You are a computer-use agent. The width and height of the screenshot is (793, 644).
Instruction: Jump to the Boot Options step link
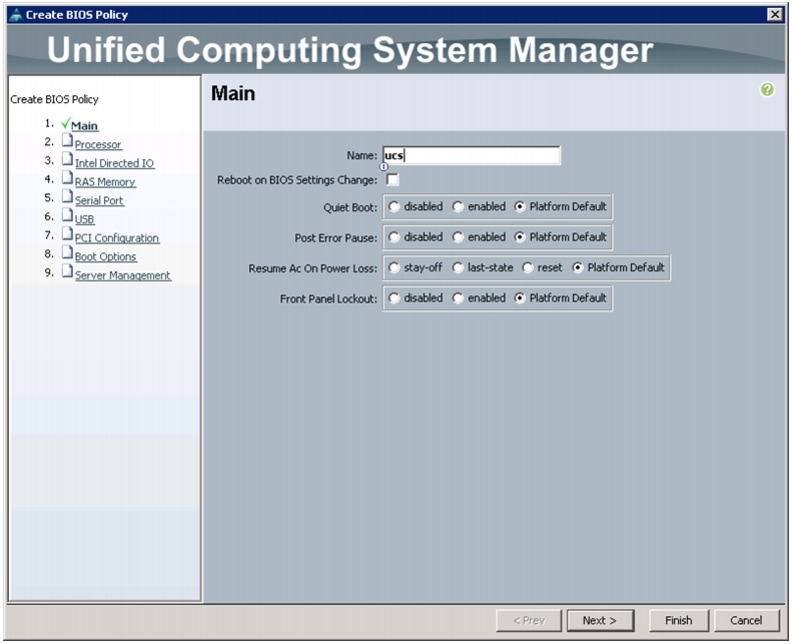[106, 257]
